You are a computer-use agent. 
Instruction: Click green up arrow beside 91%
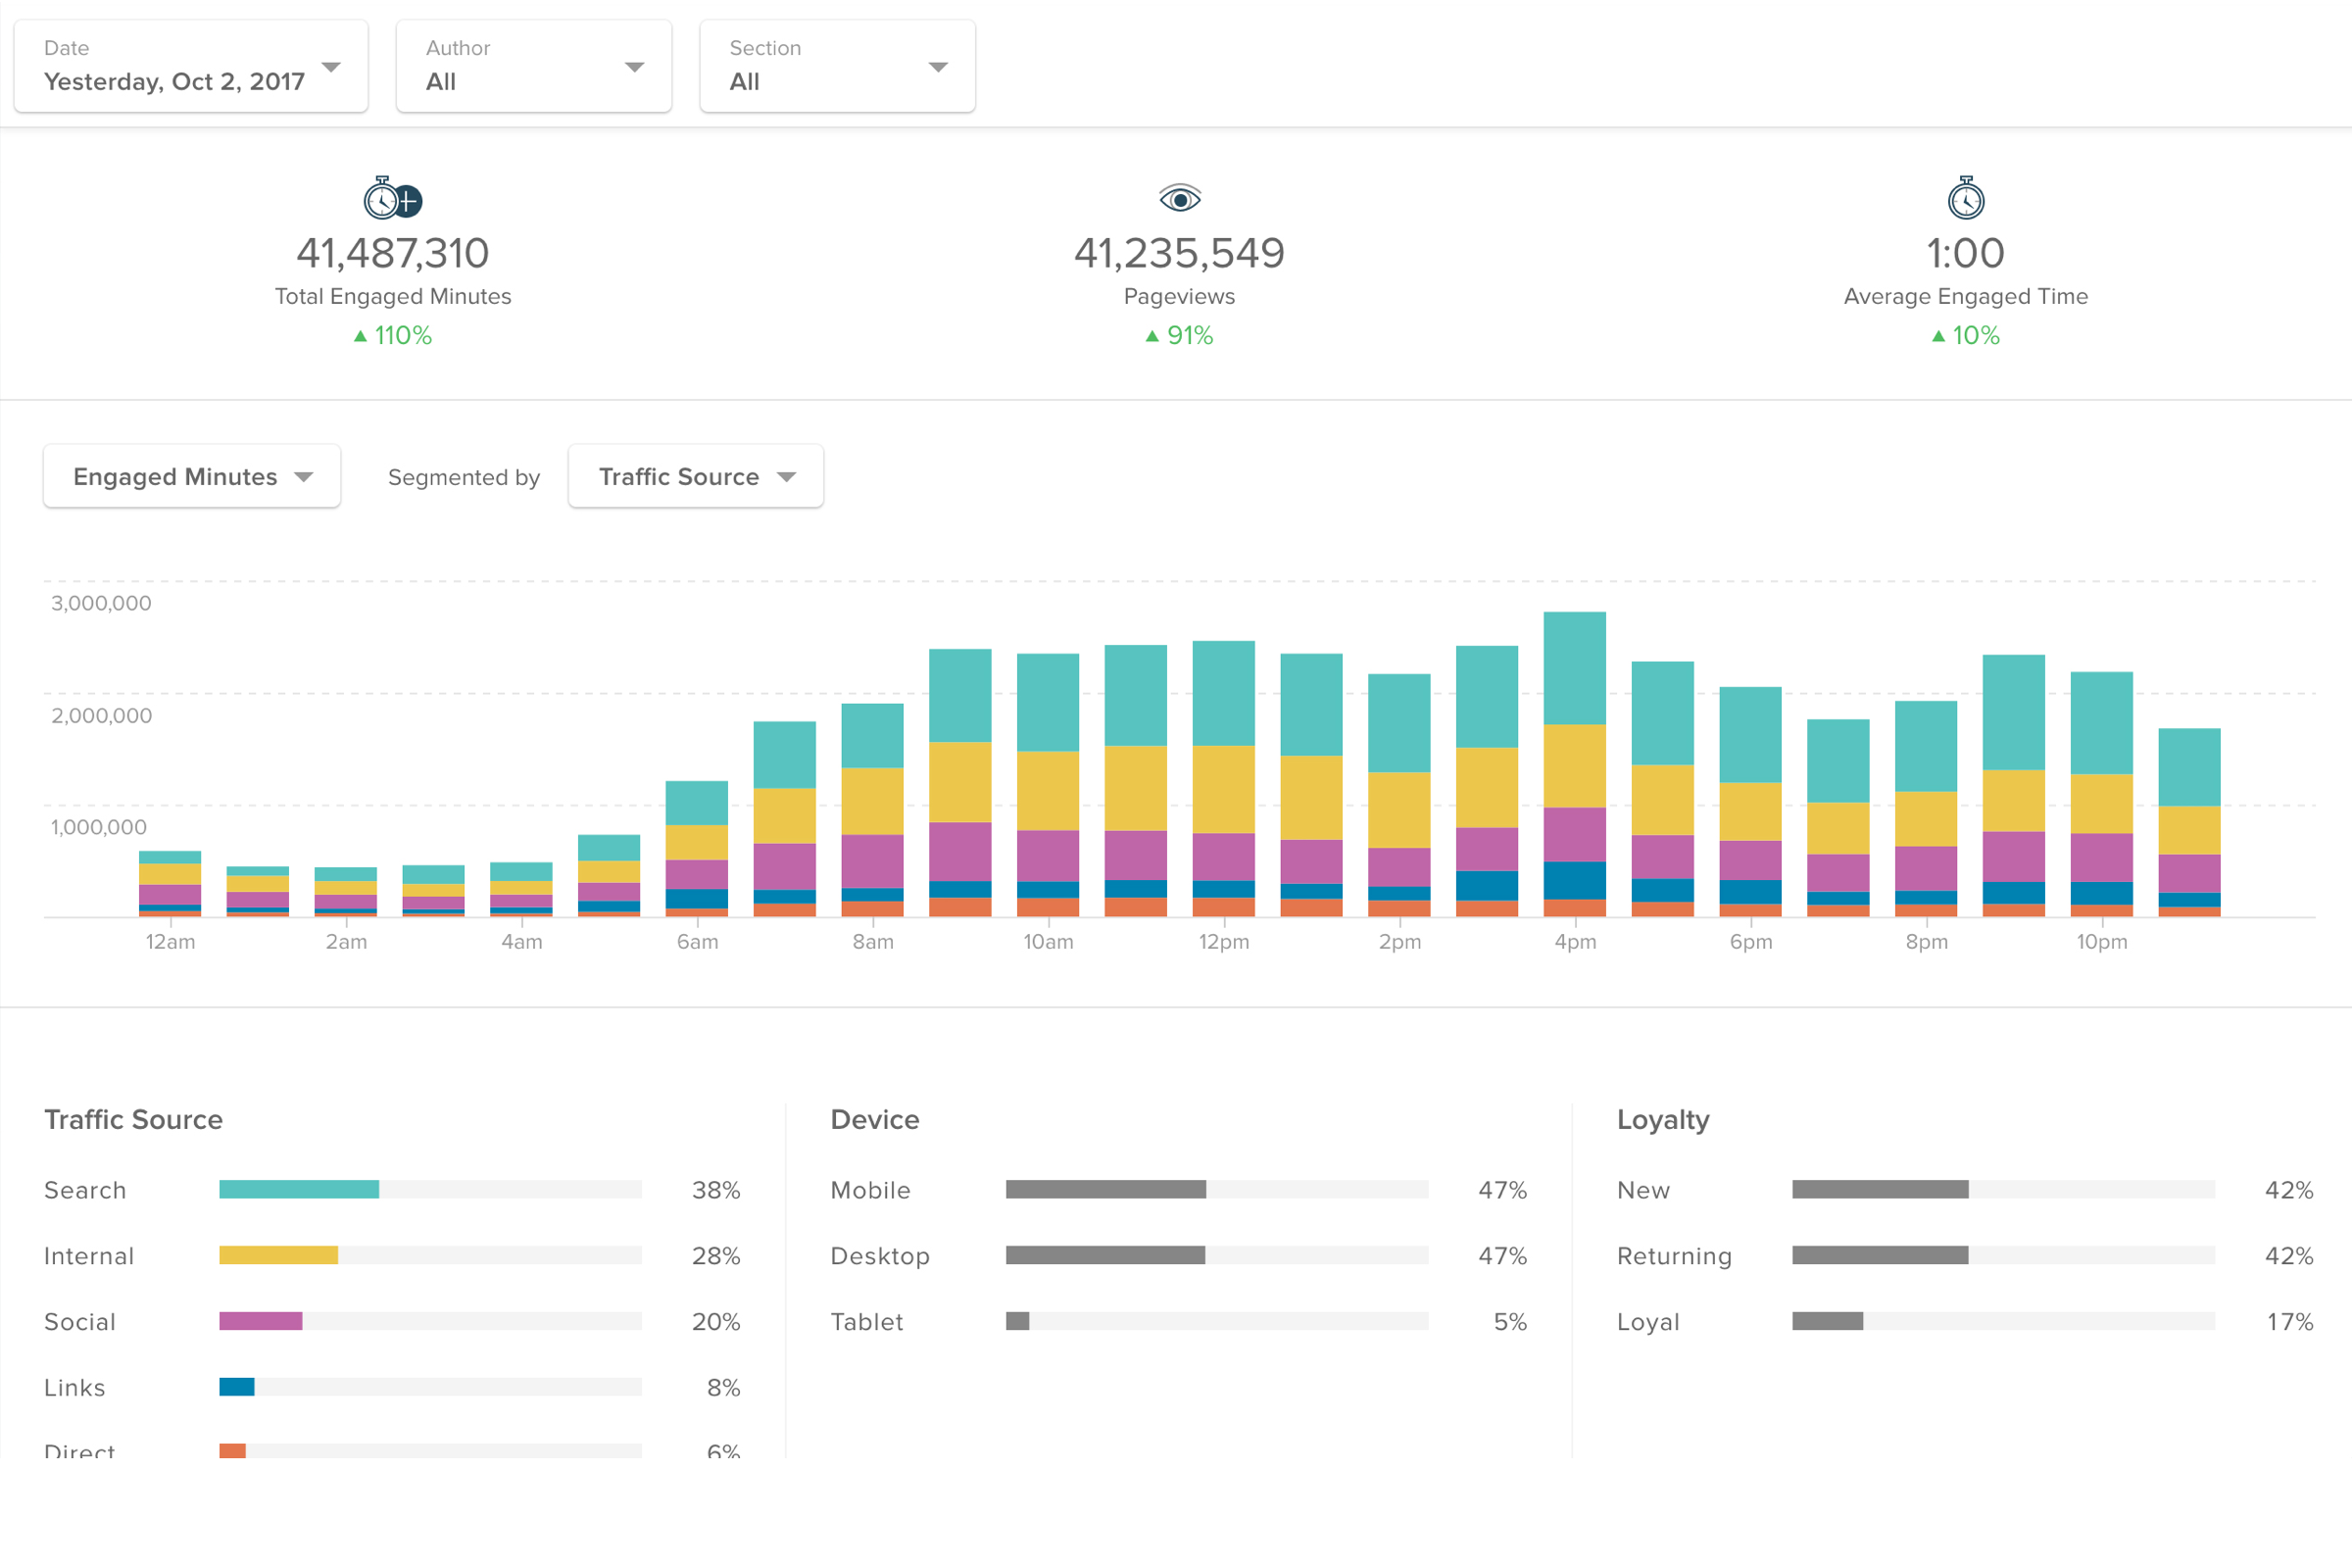pos(1152,336)
